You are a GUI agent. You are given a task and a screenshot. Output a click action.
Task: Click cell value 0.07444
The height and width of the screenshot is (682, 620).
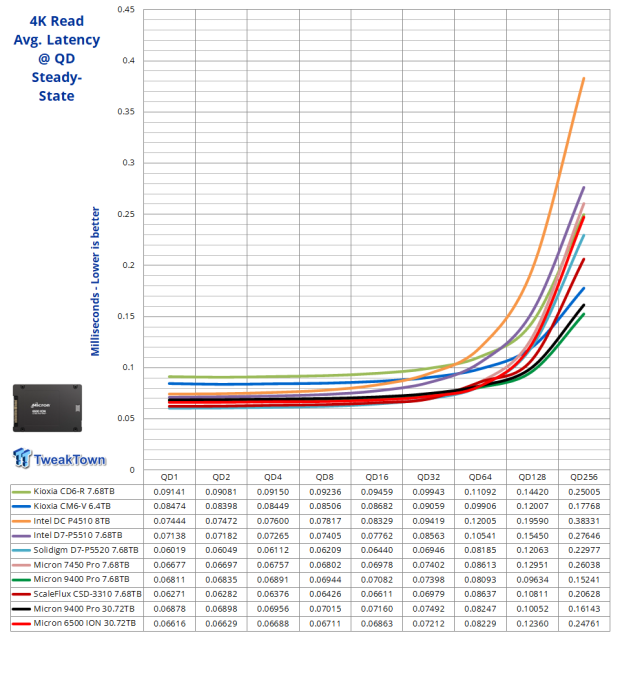(x=169, y=521)
